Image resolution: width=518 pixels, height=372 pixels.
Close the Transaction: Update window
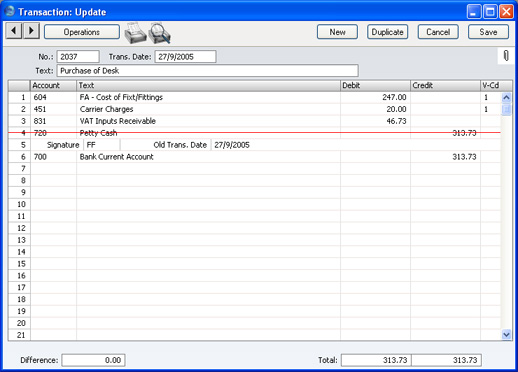[506, 12]
